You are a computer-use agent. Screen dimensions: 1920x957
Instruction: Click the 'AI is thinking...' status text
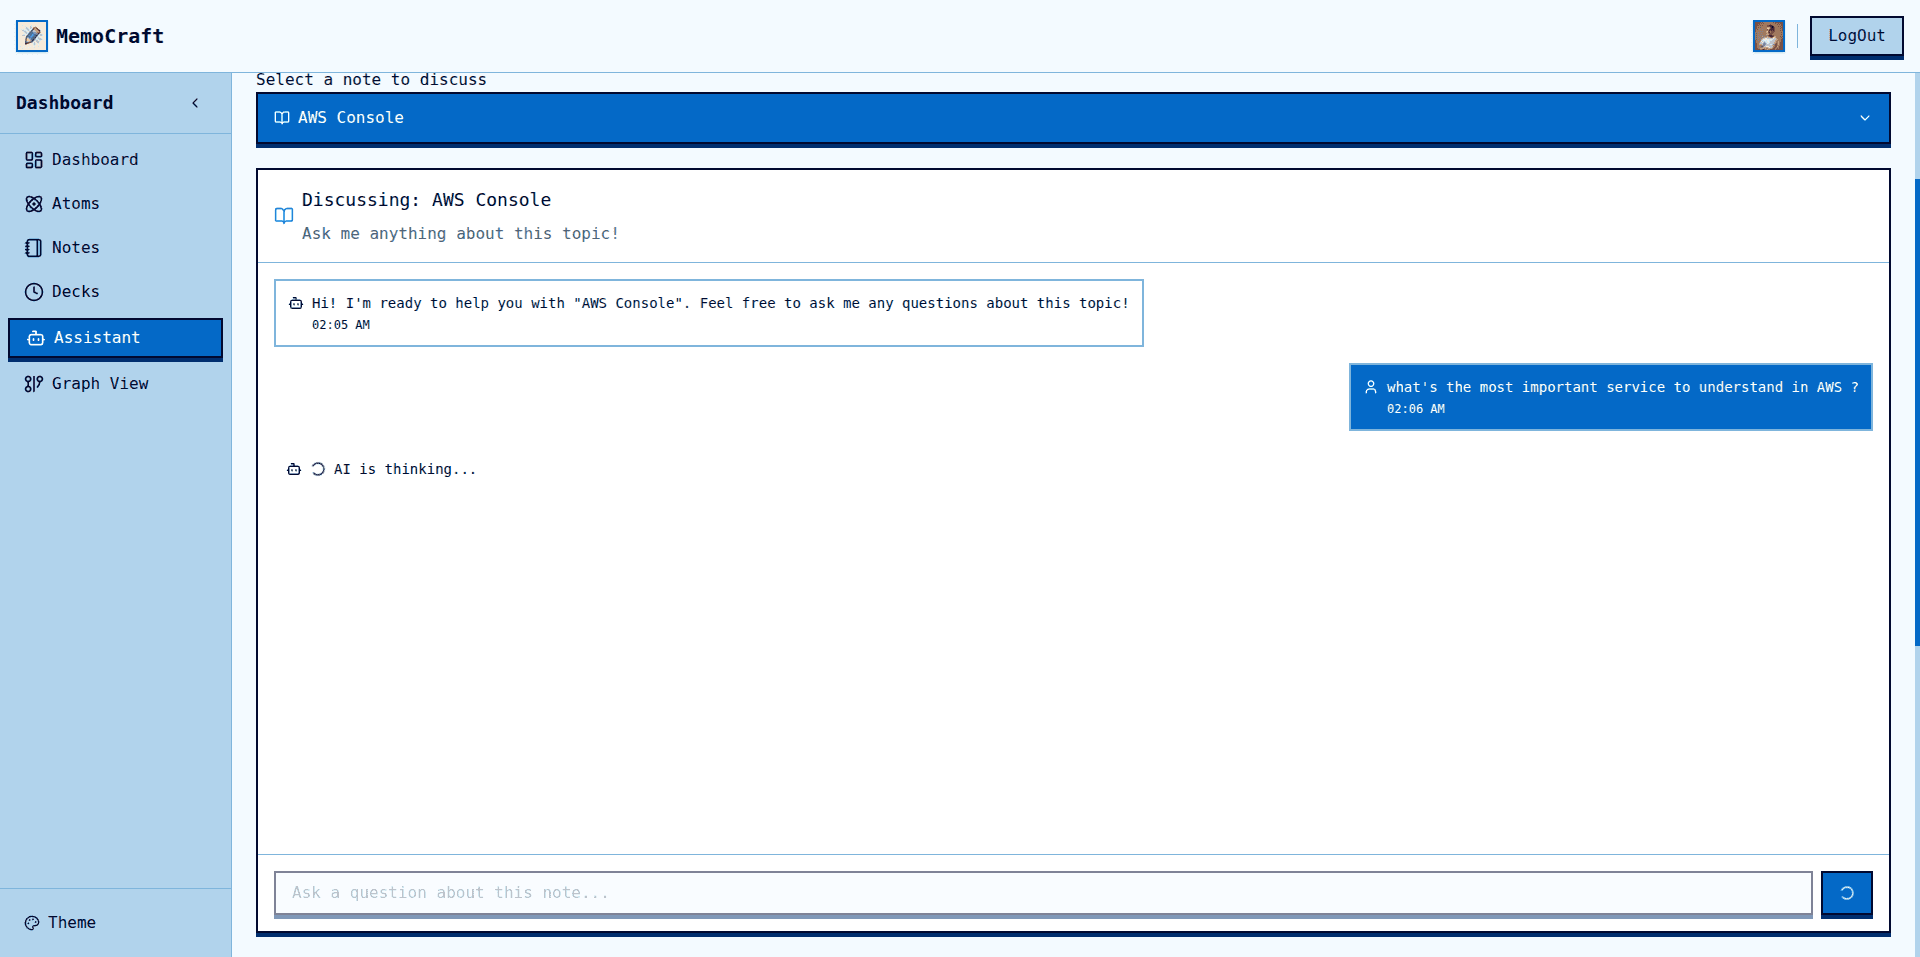click(405, 469)
